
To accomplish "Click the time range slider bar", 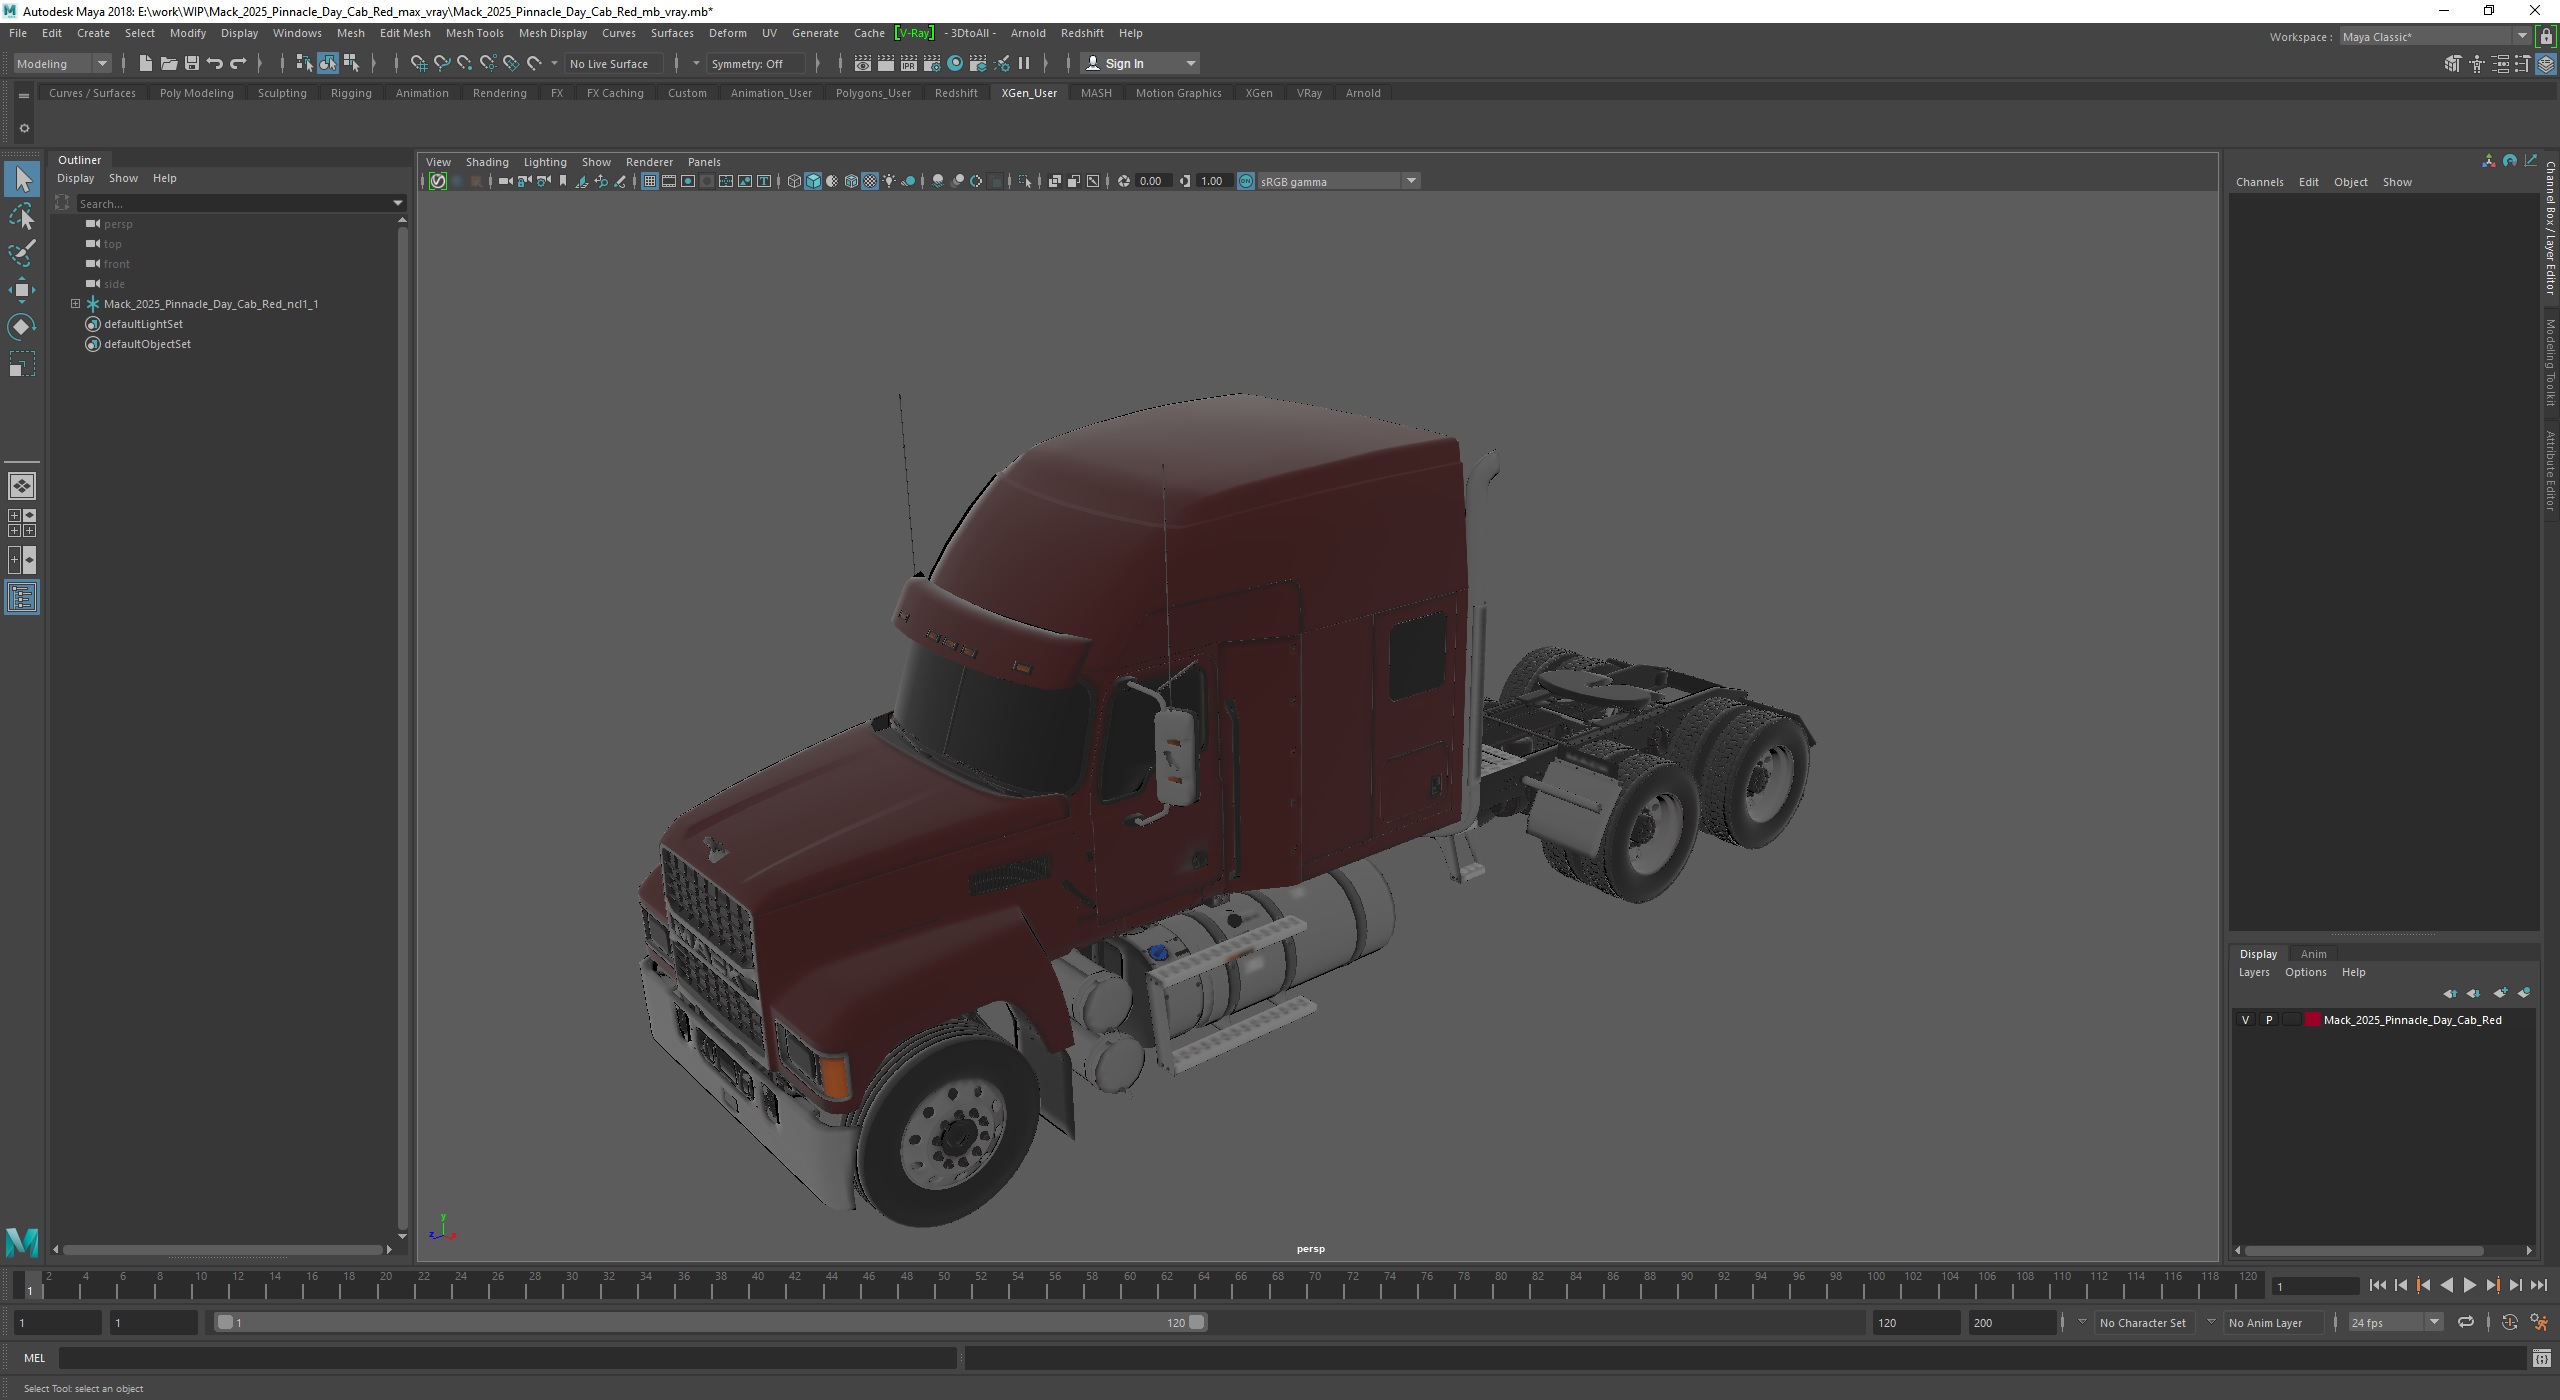I will (x=710, y=1322).
